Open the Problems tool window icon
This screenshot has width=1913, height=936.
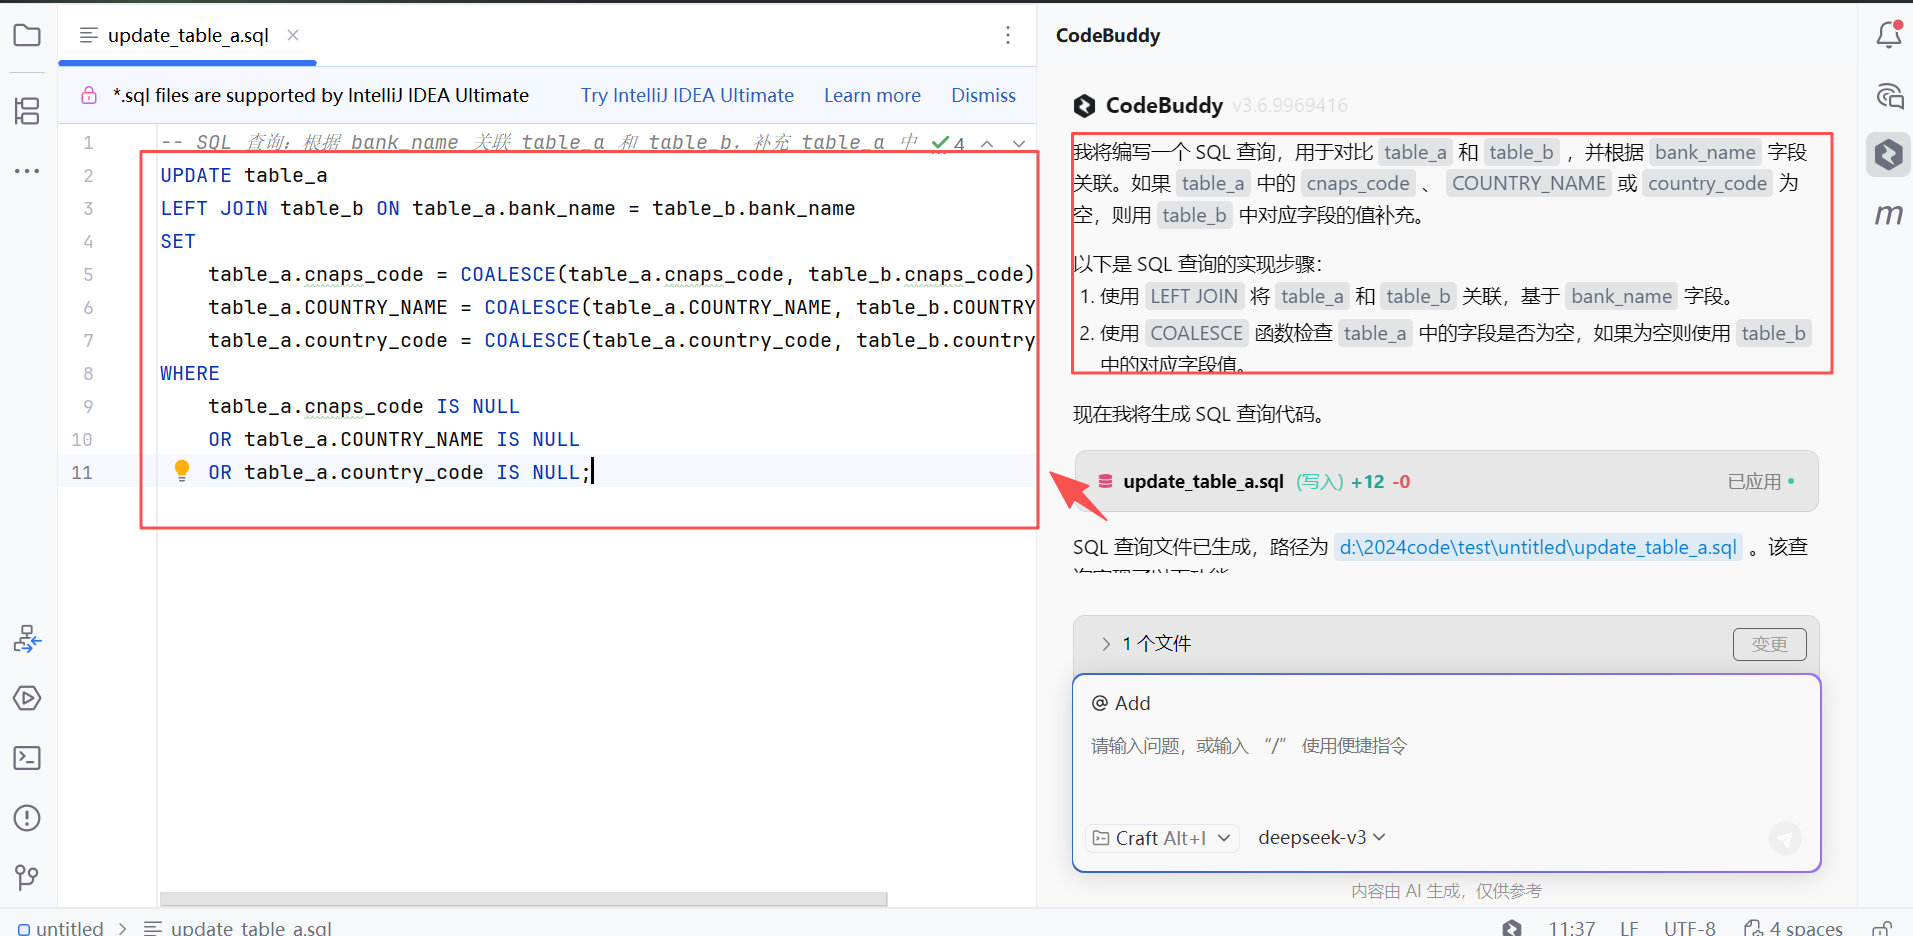[27, 818]
